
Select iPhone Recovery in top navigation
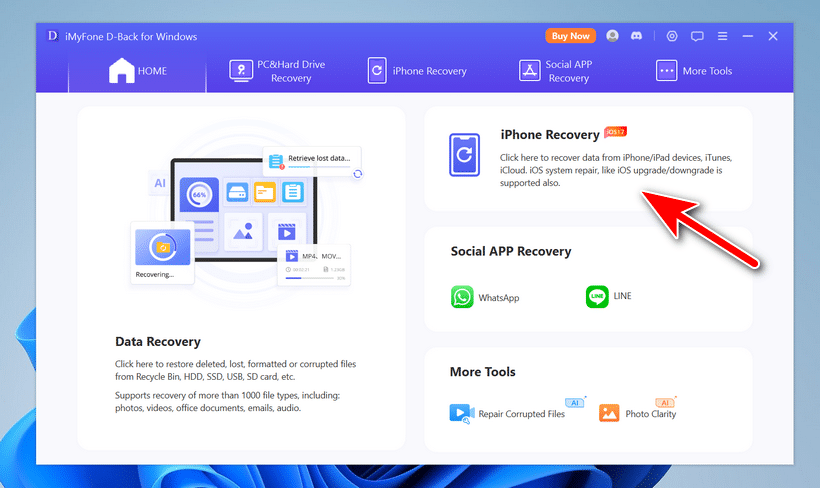tap(417, 71)
